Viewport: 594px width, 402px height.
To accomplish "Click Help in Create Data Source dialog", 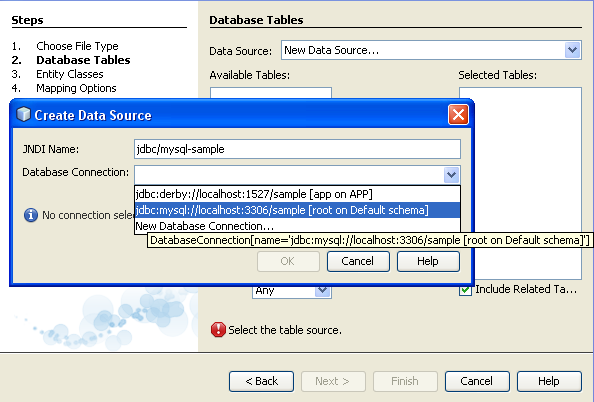I will pos(428,261).
